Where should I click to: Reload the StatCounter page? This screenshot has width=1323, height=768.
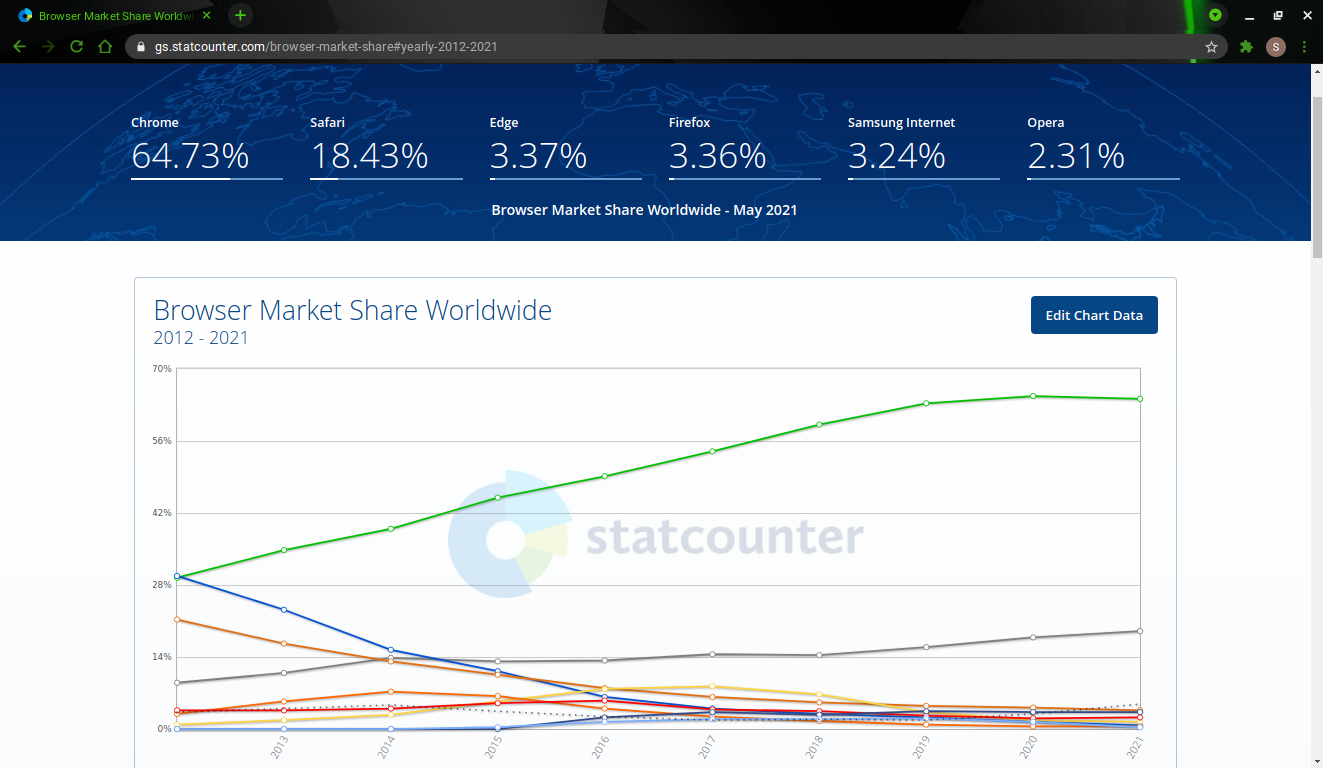click(x=76, y=47)
